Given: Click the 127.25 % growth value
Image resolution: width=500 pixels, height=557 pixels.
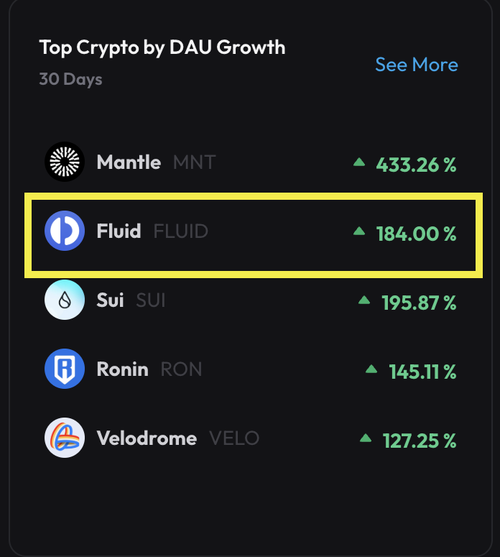Looking at the screenshot, I should tap(419, 441).
